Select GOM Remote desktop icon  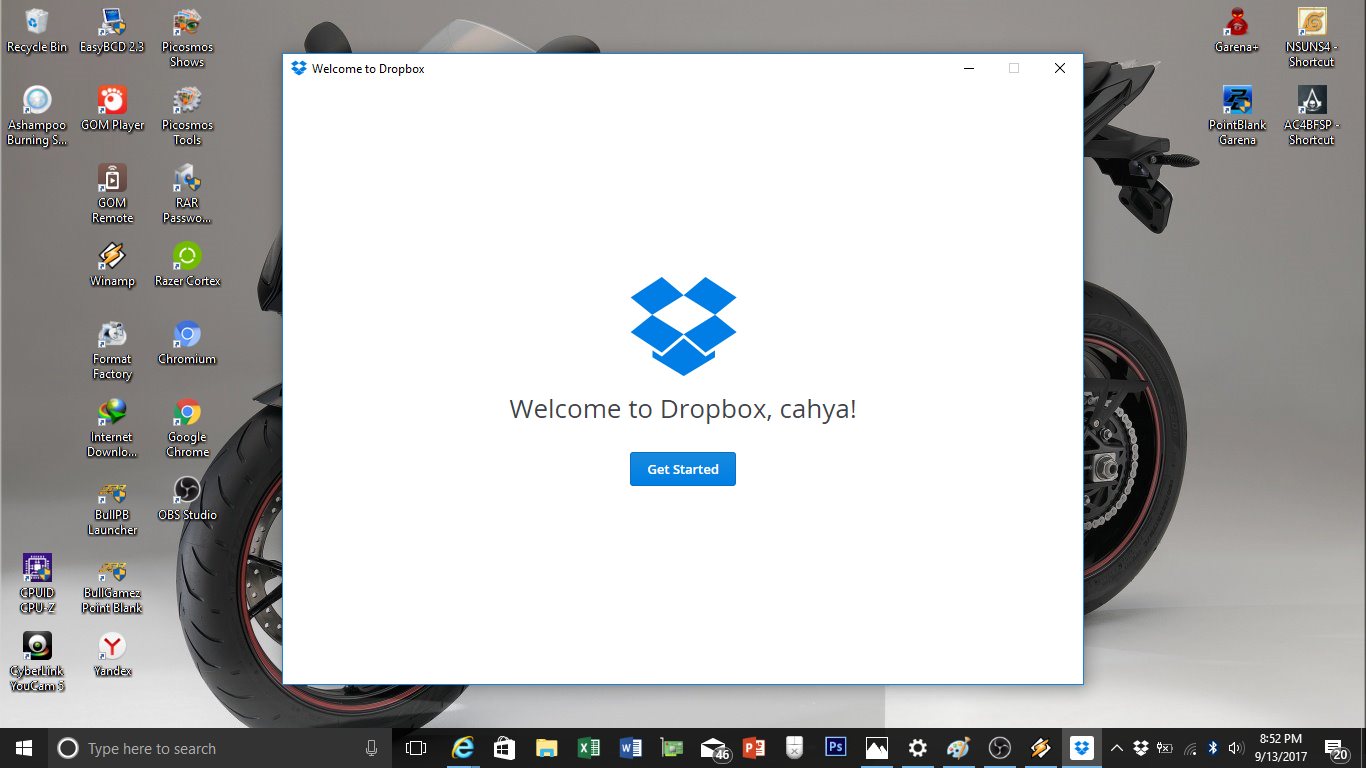(112, 194)
